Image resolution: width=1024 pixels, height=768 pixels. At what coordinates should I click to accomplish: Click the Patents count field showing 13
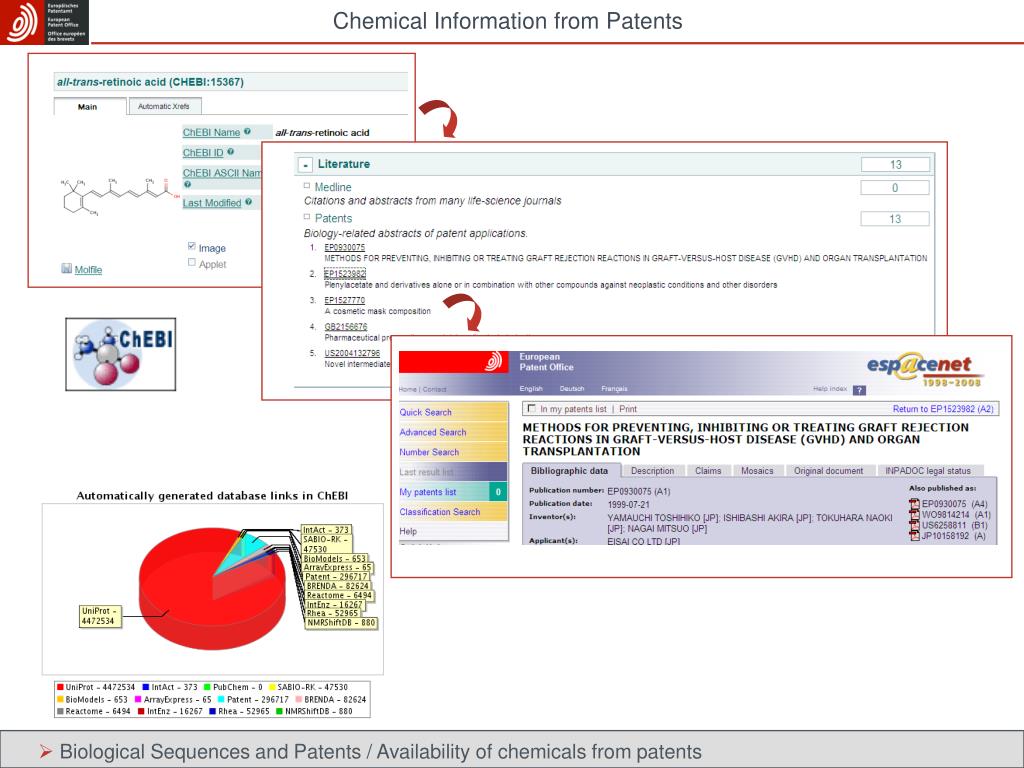[x=895, y=219]
